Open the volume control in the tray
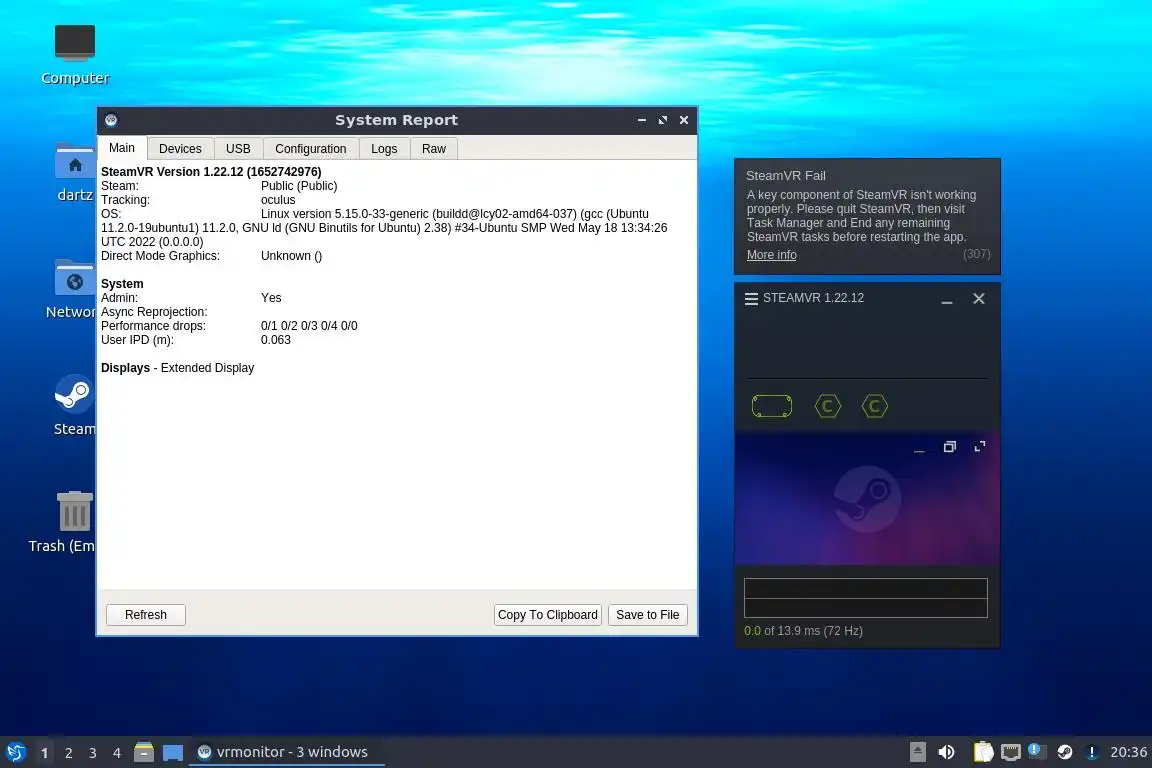Viewport: 1152px width, 768px height. click(946, 752)
